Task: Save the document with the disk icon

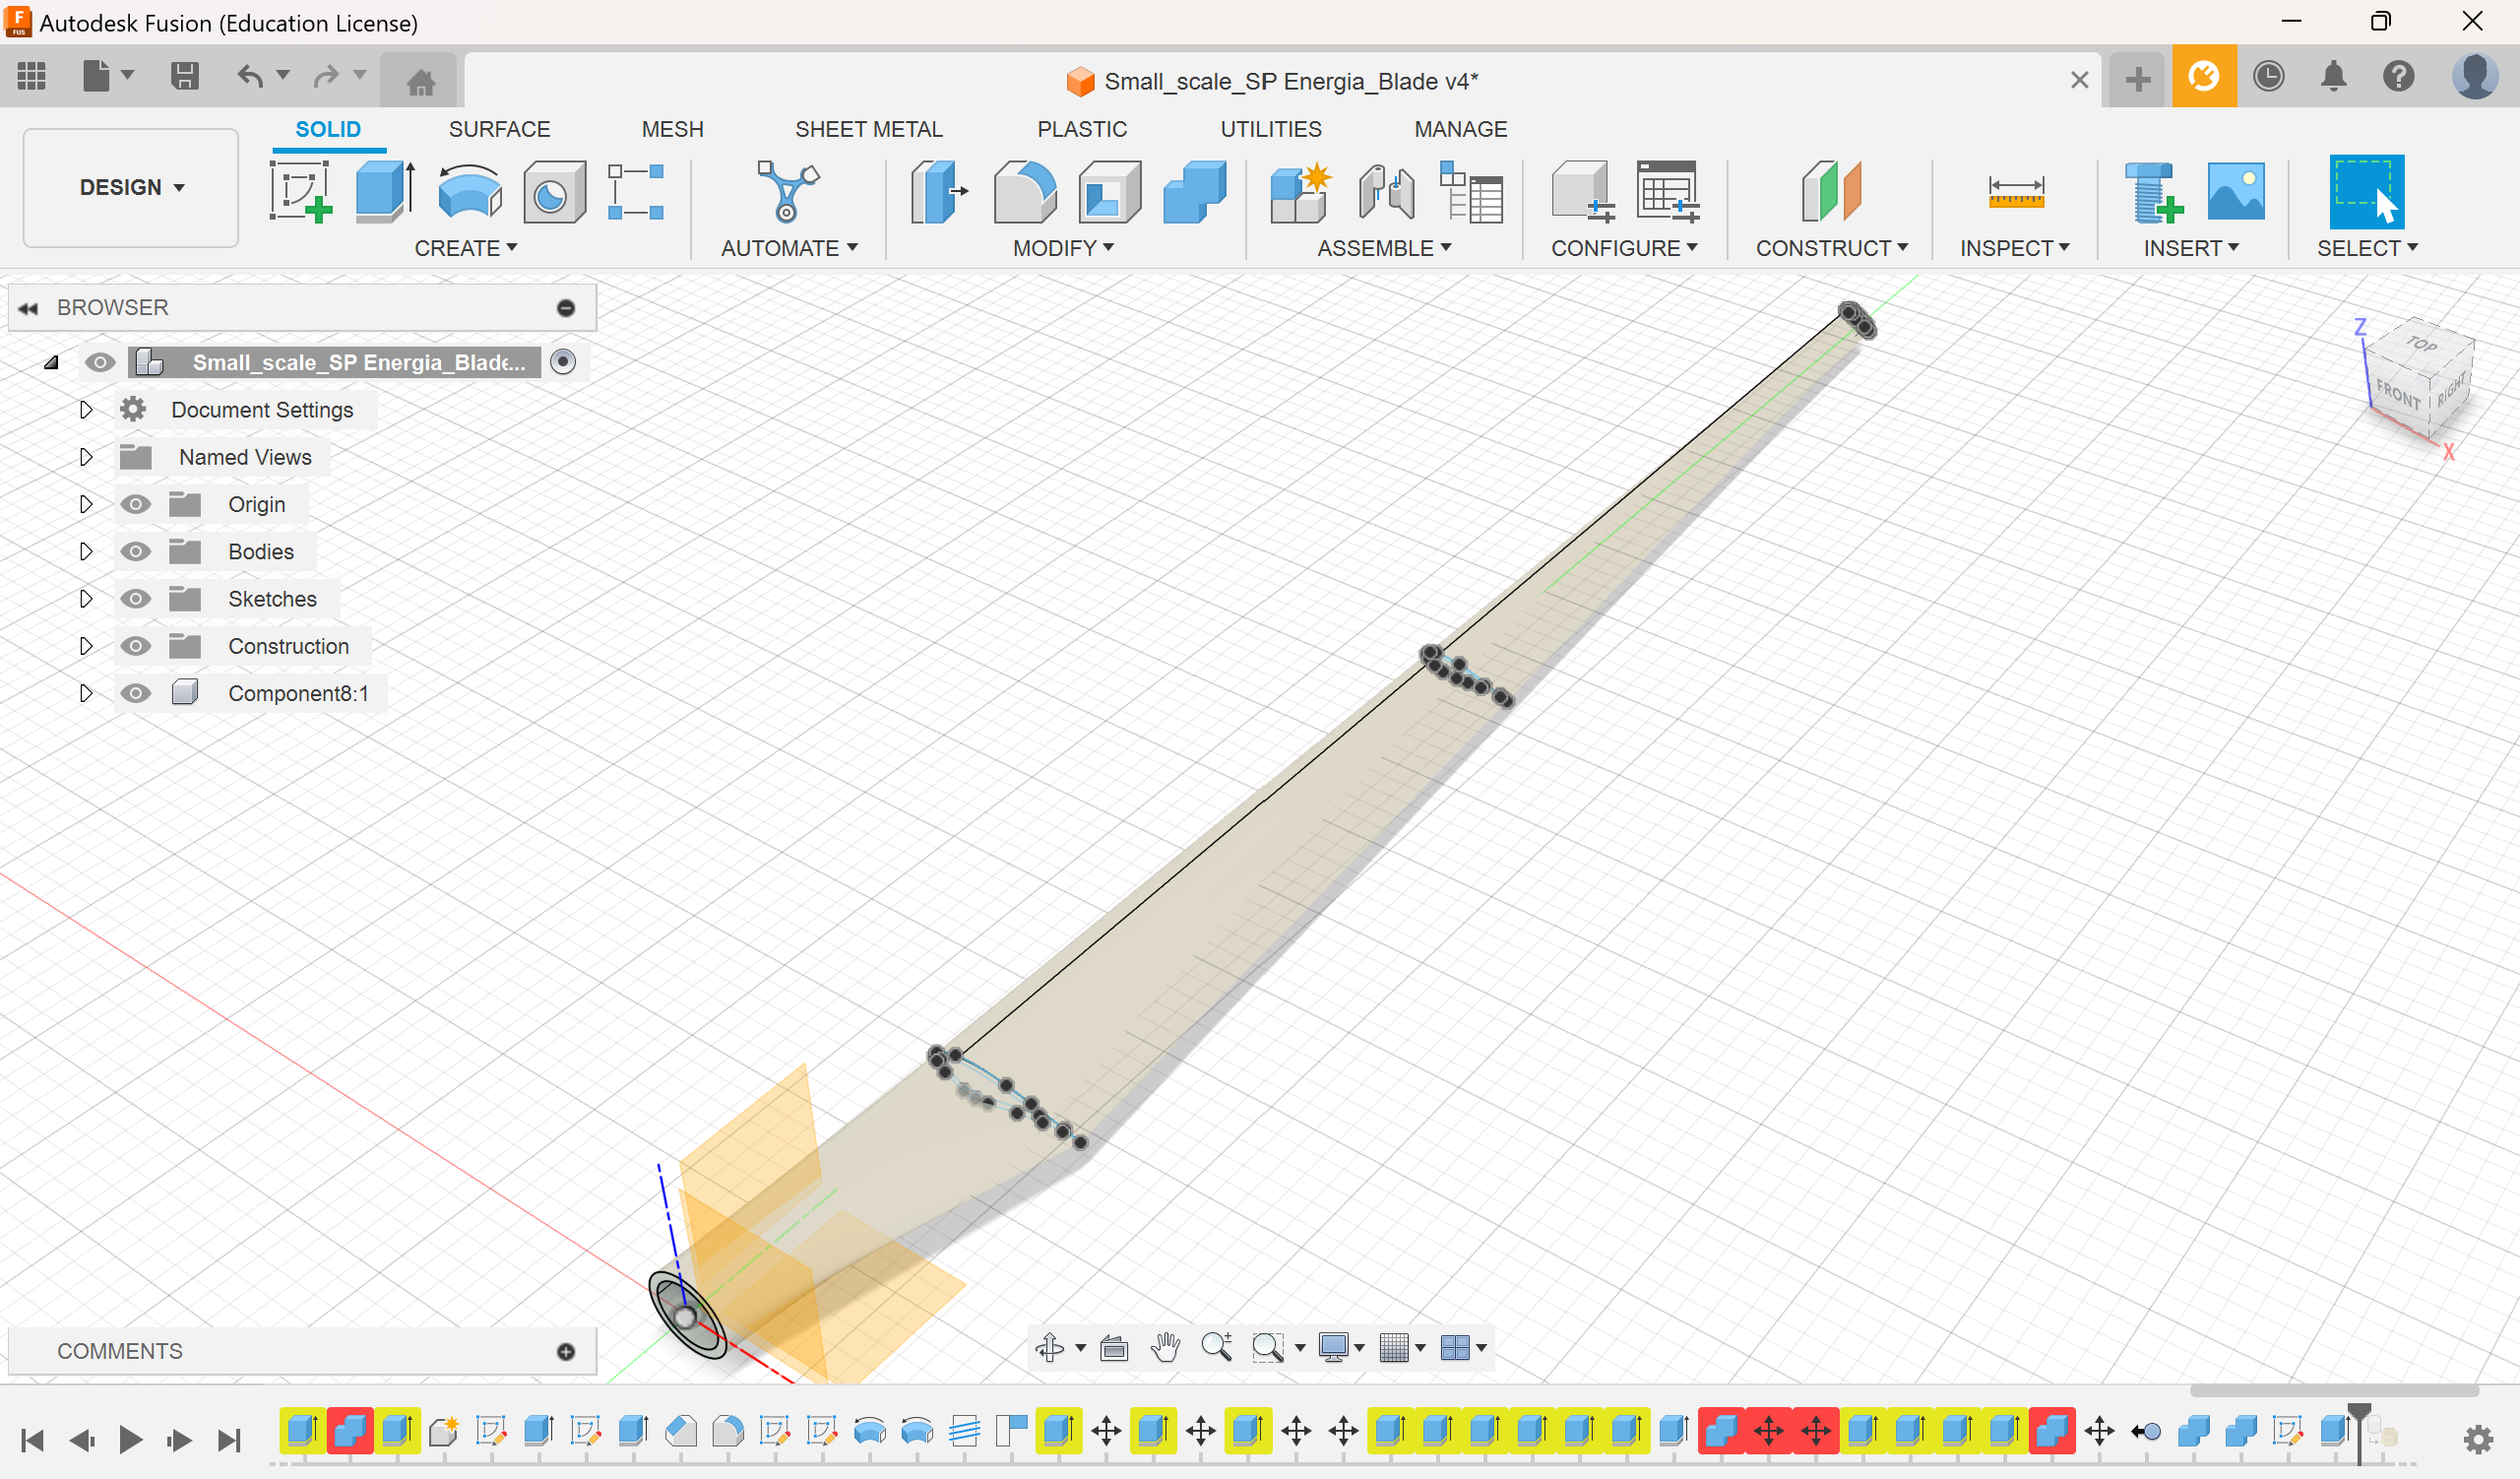Action: point(185,76)
